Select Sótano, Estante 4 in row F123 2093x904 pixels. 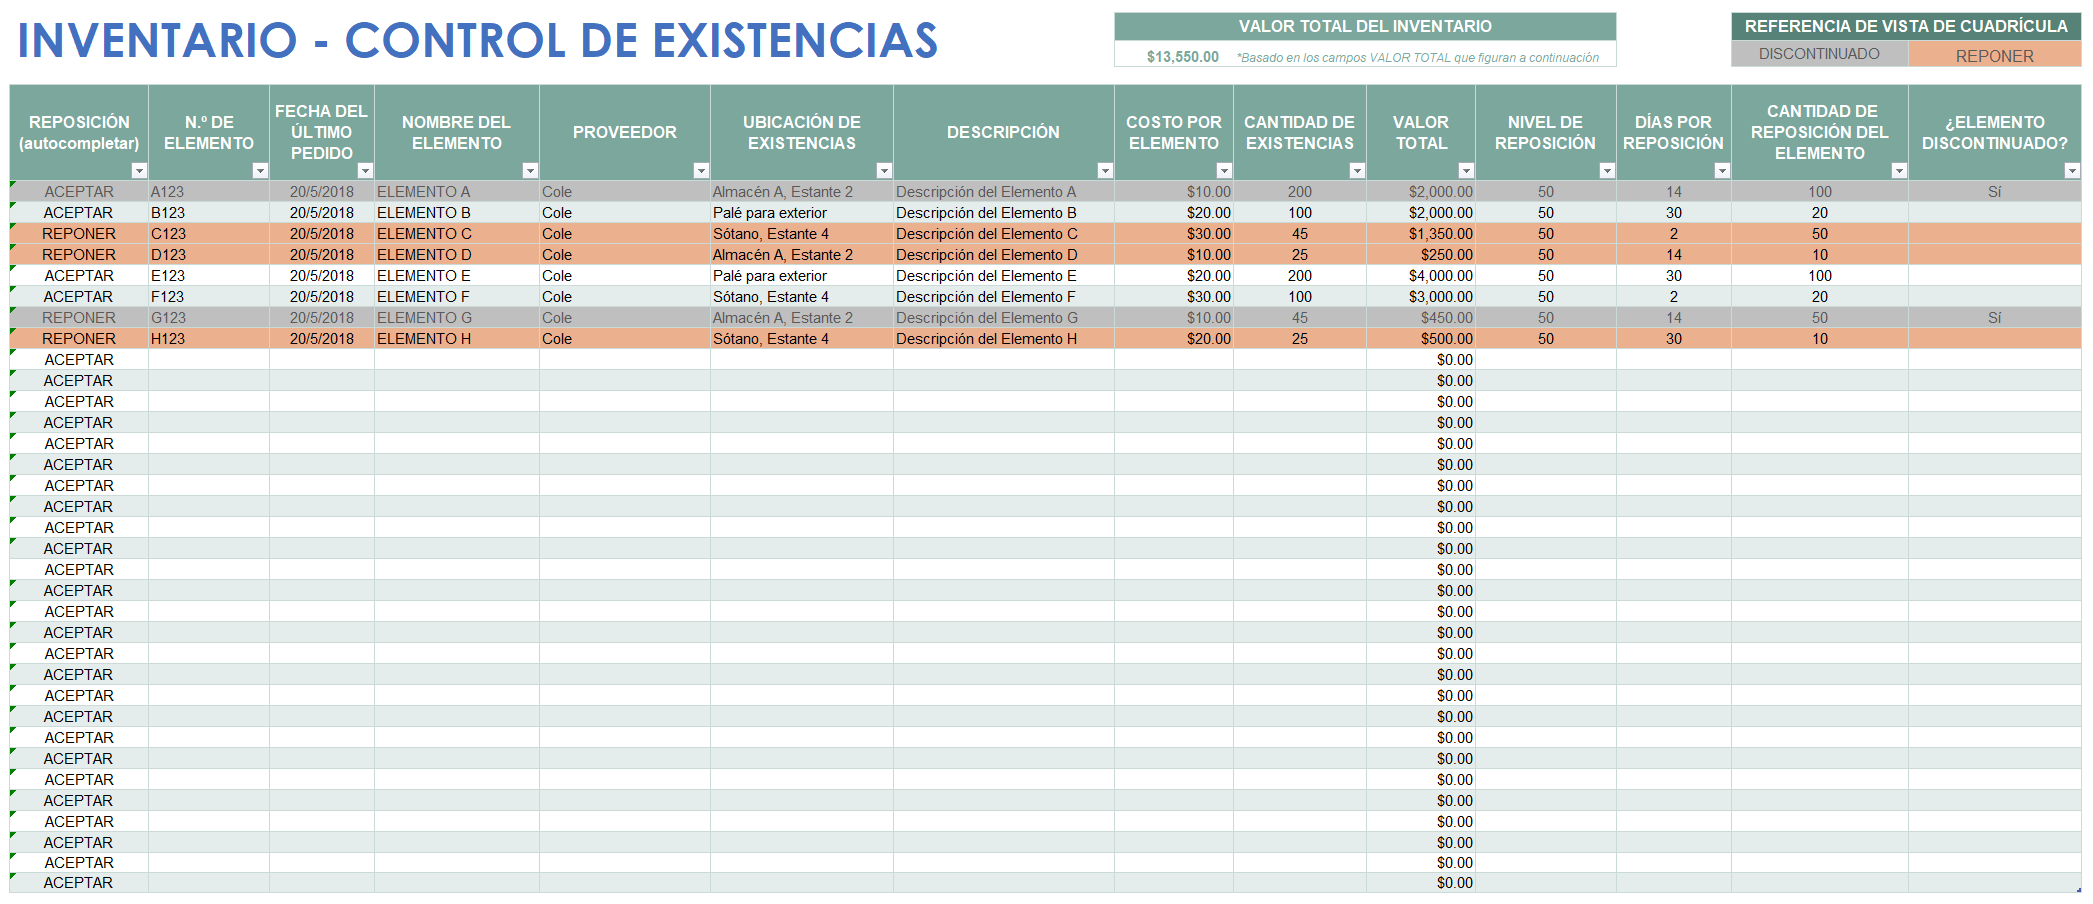point(802,297)
